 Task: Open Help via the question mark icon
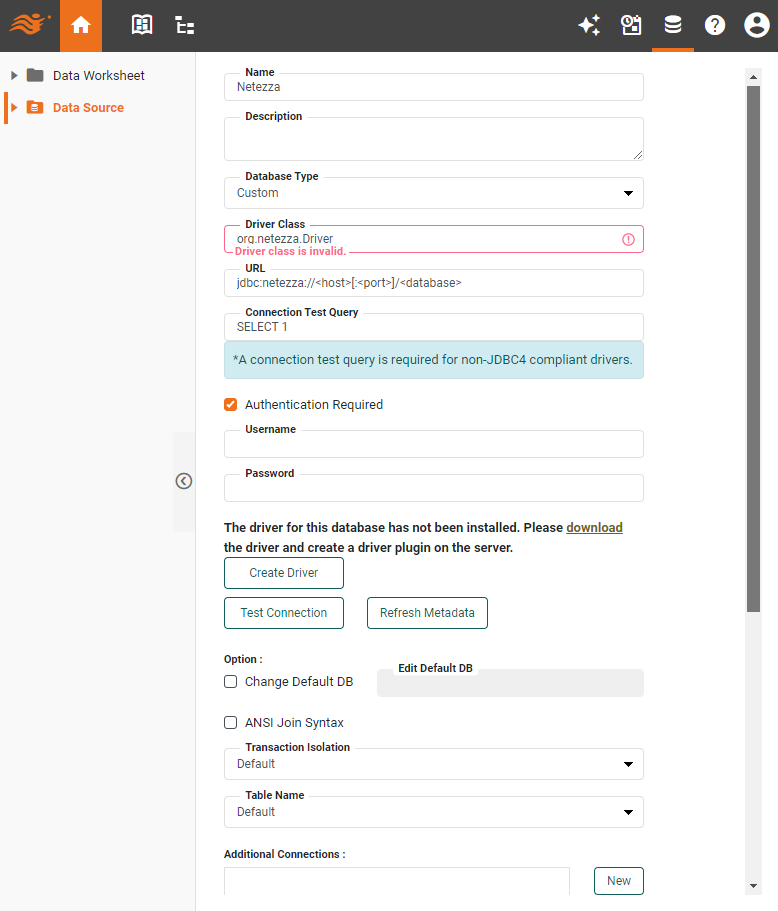pos(714,25)
